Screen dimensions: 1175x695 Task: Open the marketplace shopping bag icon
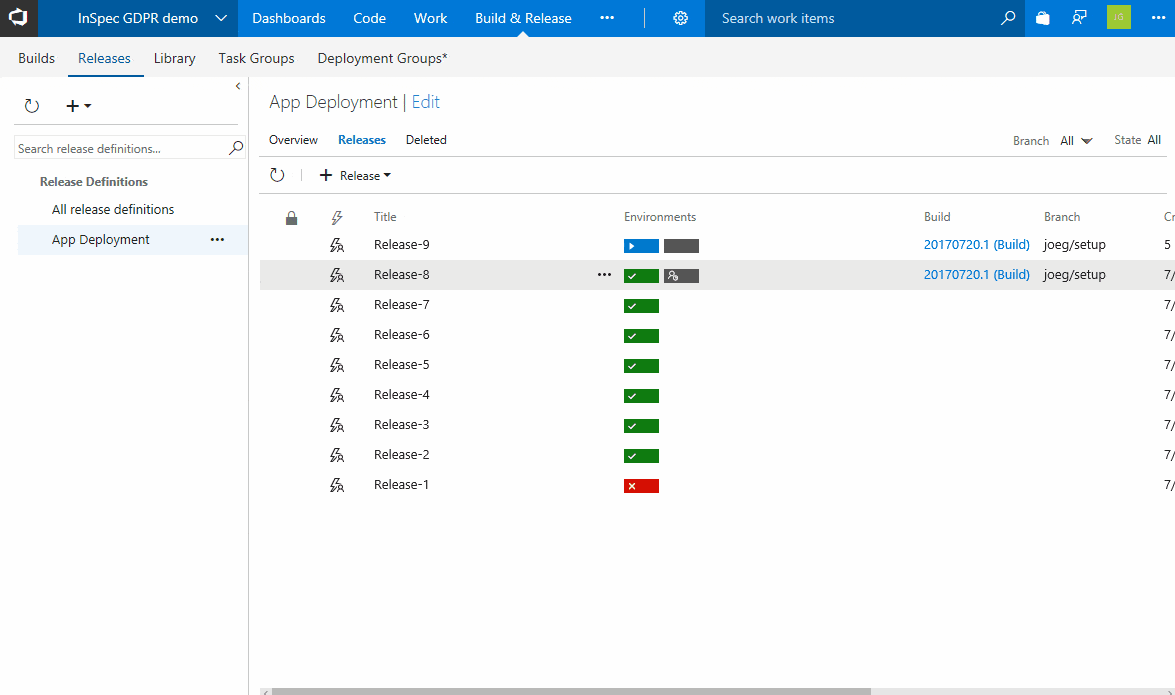point(1043,18)
